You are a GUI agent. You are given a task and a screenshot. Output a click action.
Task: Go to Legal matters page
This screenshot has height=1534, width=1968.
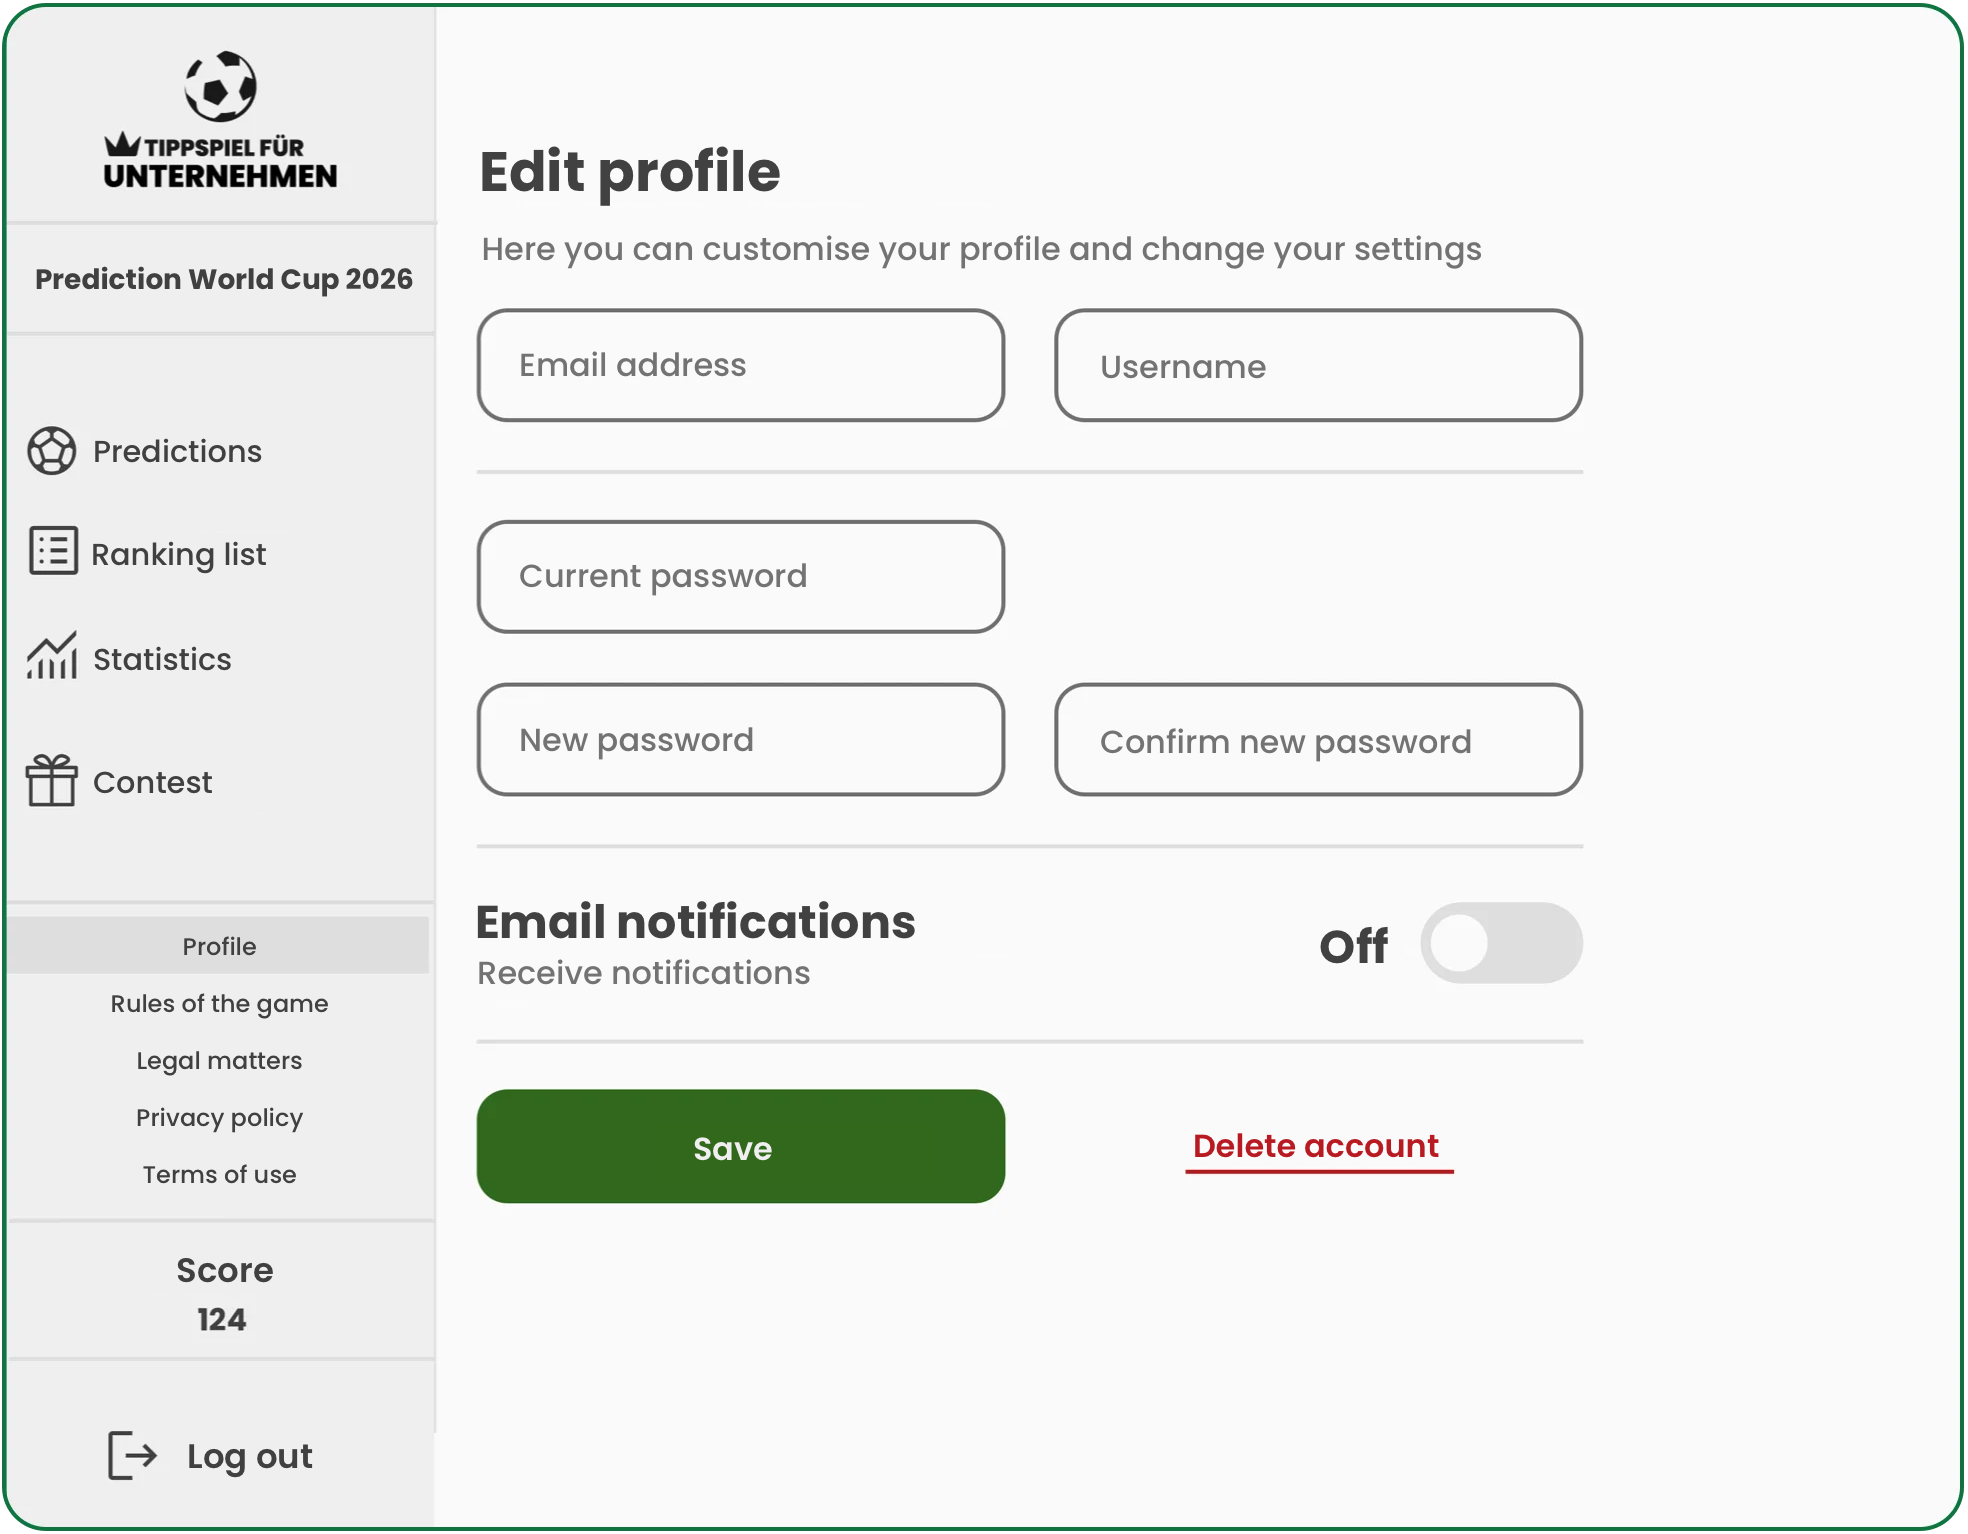(219, 1060)
